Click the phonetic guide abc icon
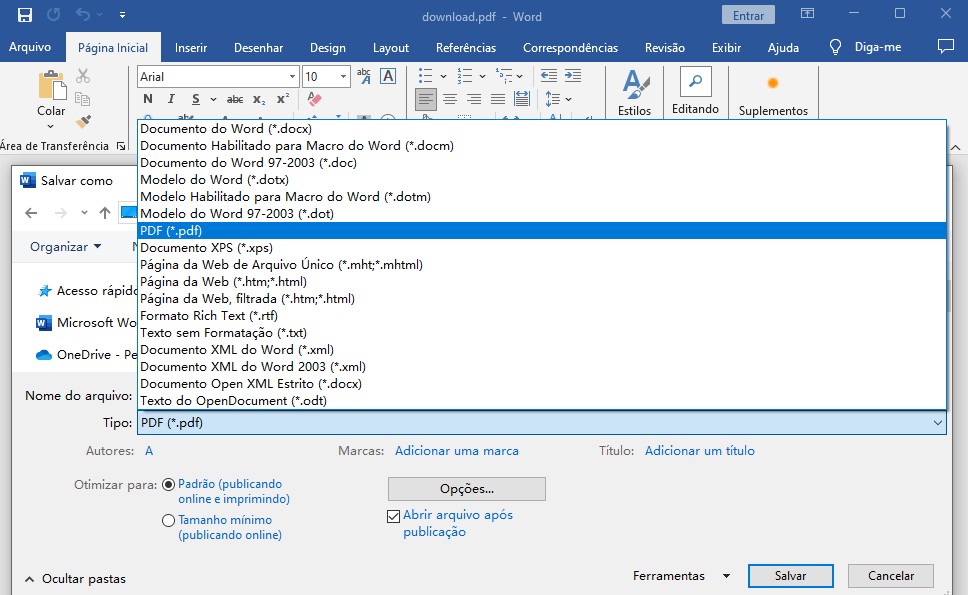 click(364, 76)
